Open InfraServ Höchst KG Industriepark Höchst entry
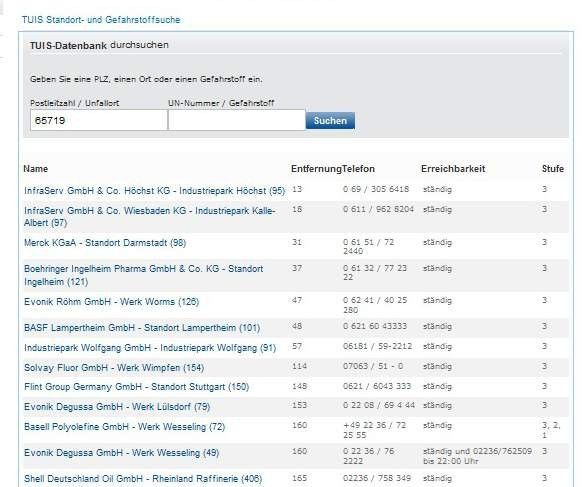The width and height of the screenshot is (587, 487). [x=154, y=191]
